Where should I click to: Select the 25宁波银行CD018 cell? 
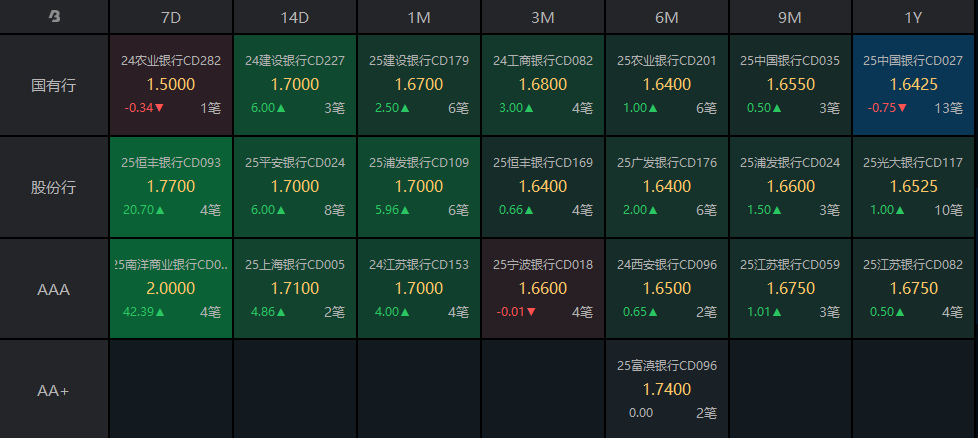(x=543, y=289)
